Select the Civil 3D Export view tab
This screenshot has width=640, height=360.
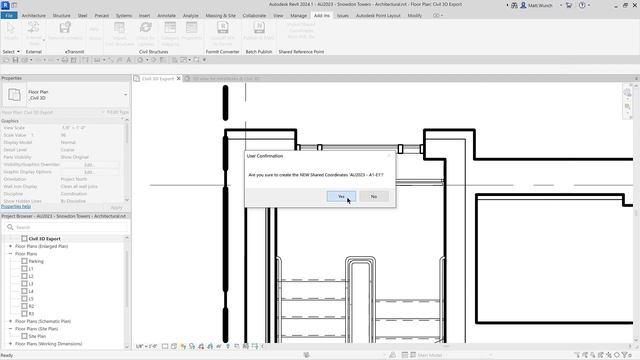pos(158,78)
